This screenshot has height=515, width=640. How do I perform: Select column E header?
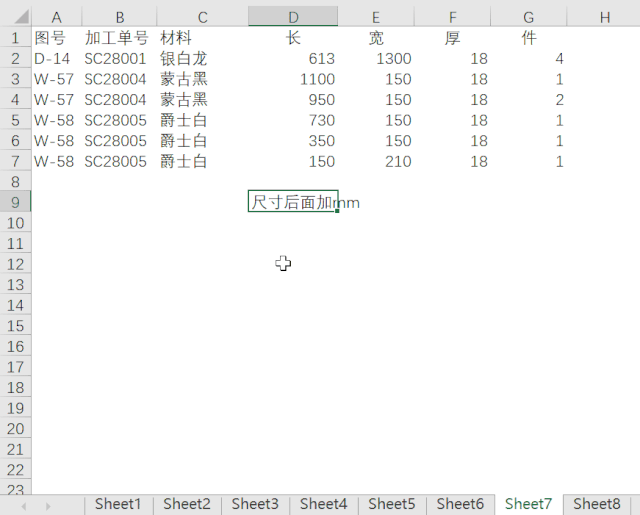coord(376,17)
